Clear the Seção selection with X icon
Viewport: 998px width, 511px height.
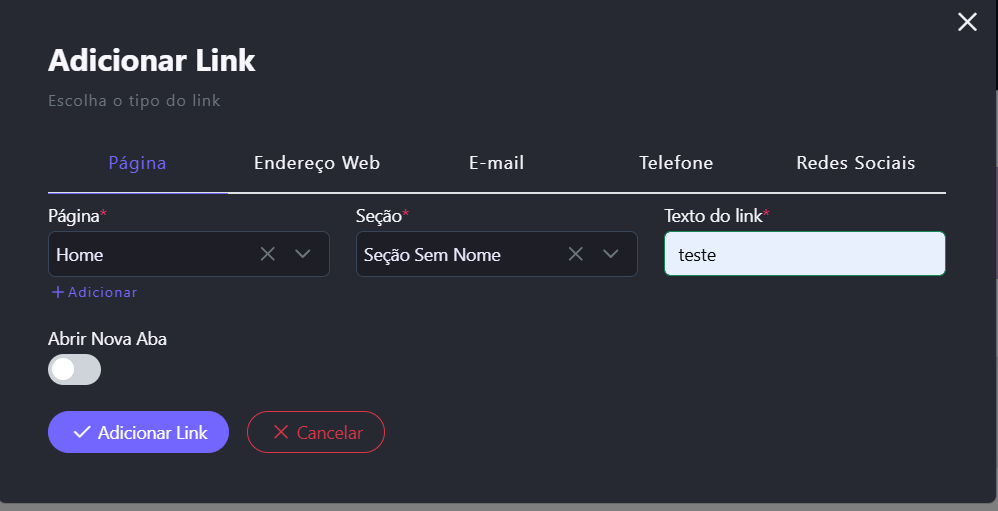[575, 254]
